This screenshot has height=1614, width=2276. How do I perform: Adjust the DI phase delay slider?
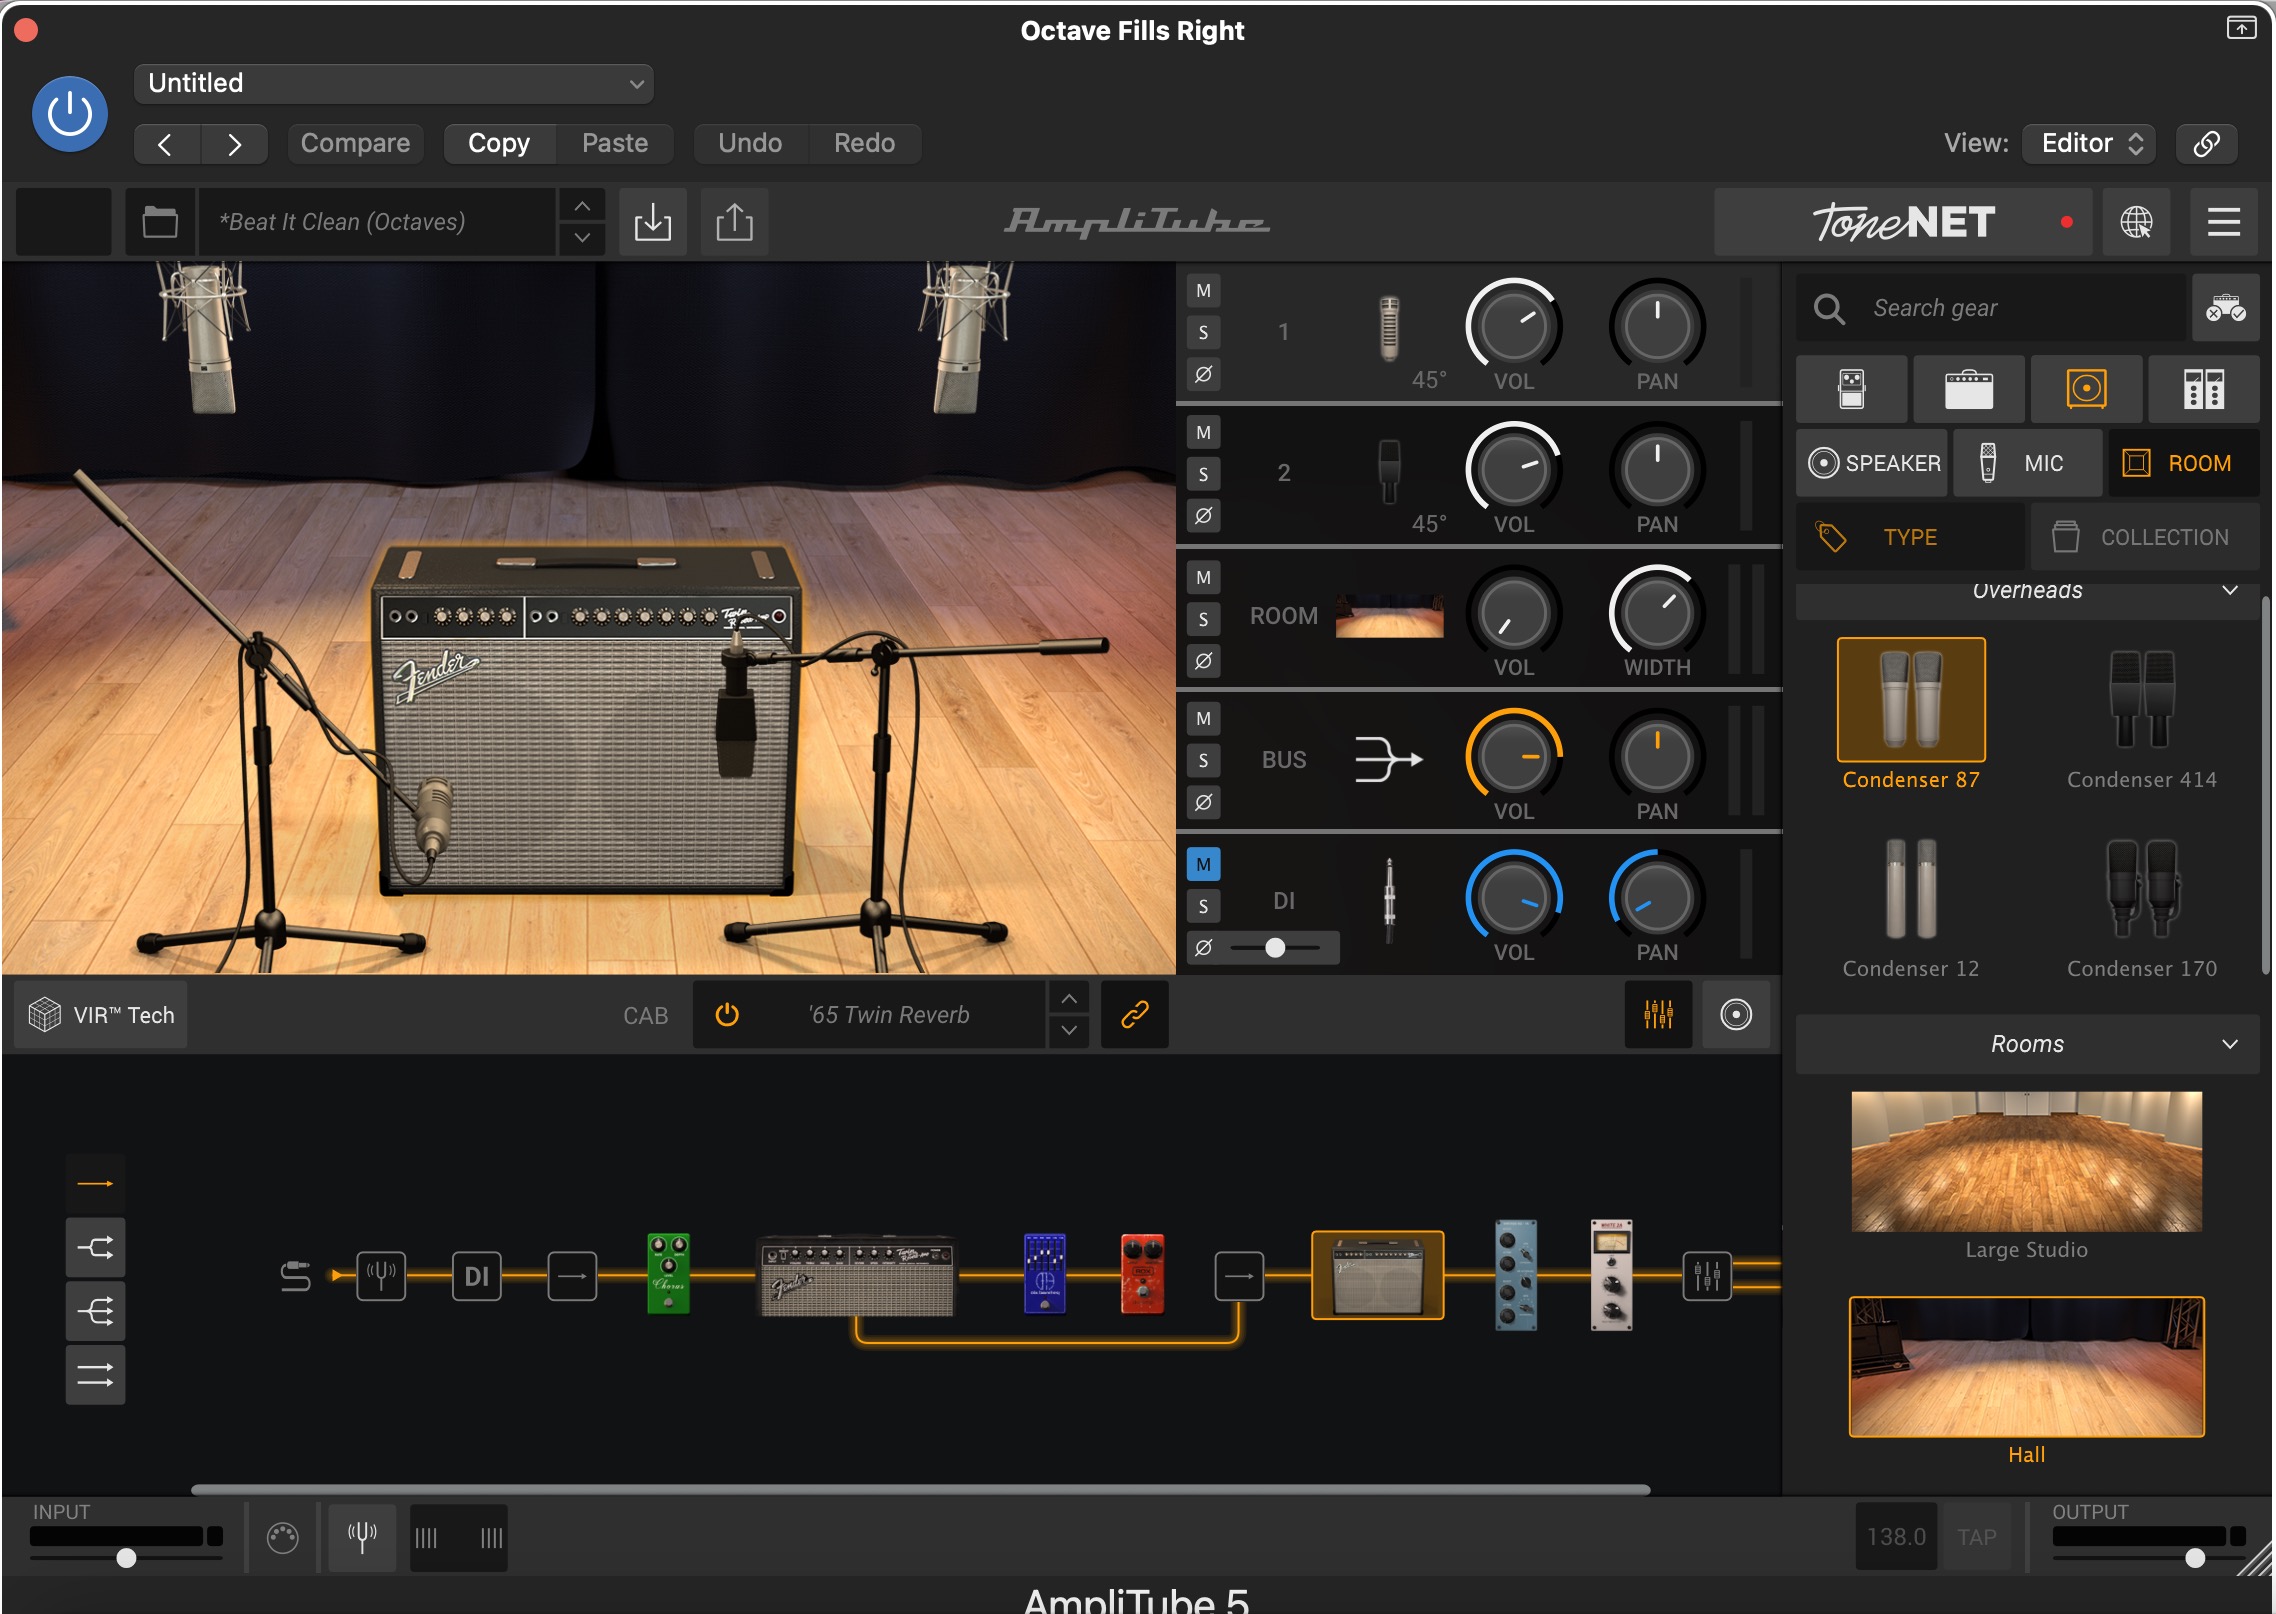tap(1275, 948)
